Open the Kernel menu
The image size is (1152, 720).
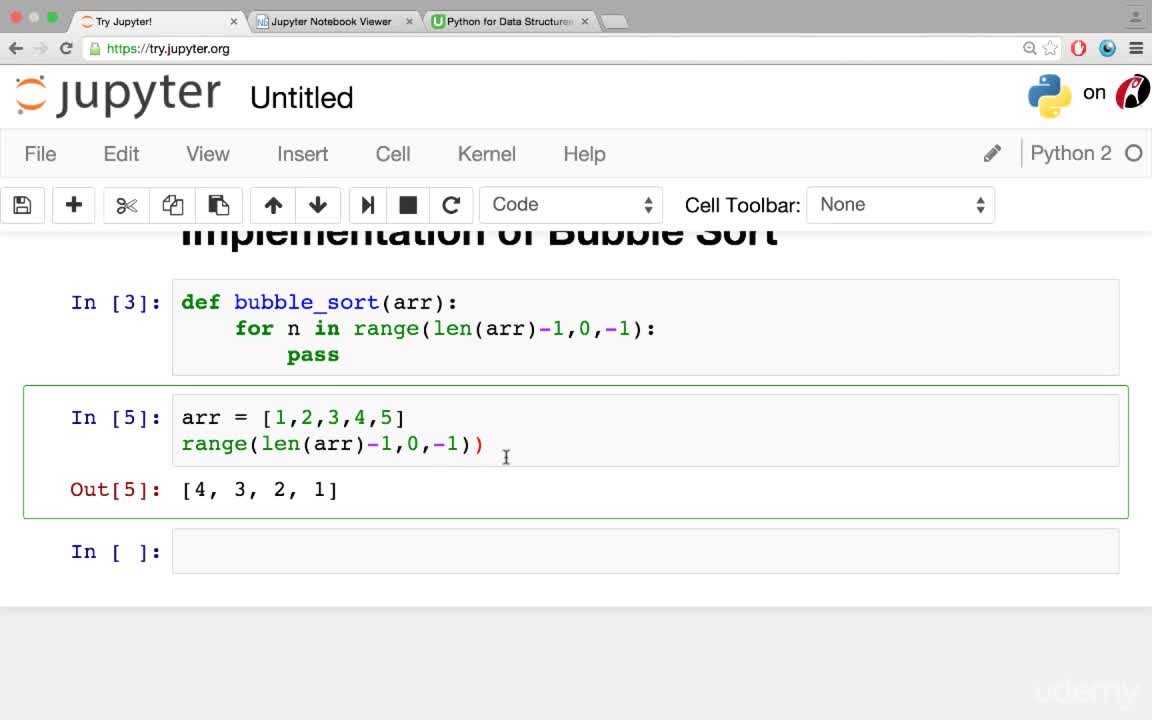tap(486, 154)
